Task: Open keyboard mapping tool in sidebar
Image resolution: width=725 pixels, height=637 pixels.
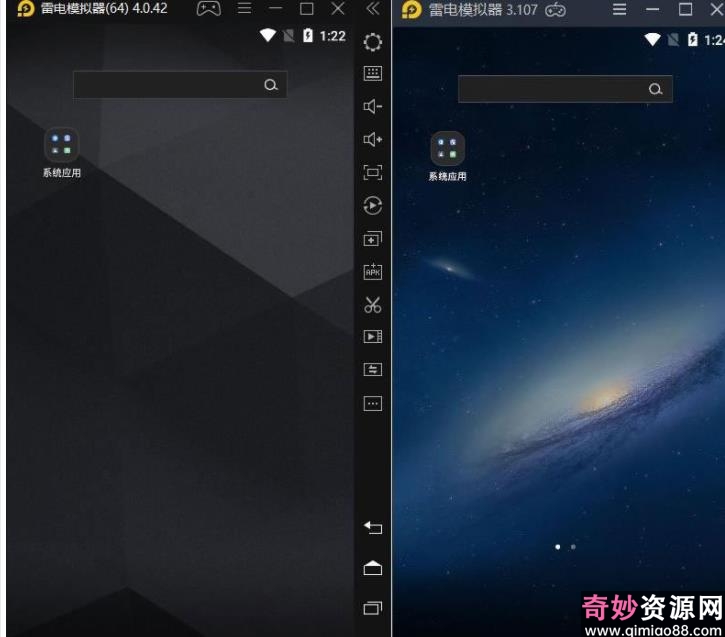Action: point(373,73)
